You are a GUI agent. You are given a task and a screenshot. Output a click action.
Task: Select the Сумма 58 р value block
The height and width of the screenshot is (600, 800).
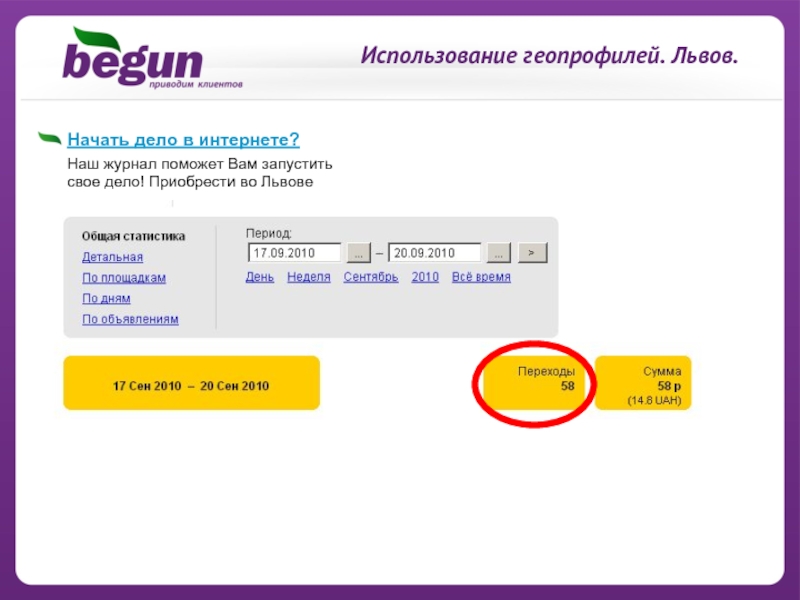coord(643,383)
